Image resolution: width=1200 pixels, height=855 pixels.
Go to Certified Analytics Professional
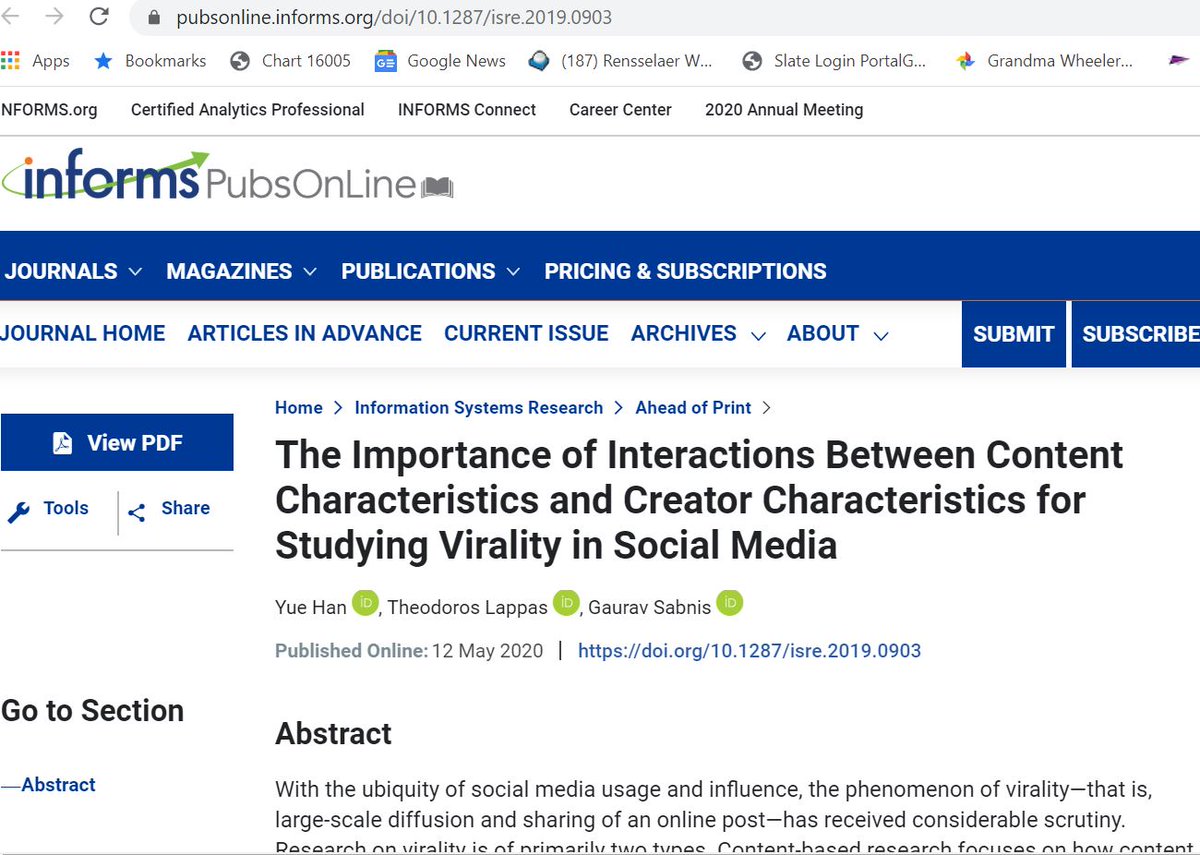(x=248, y=109)
